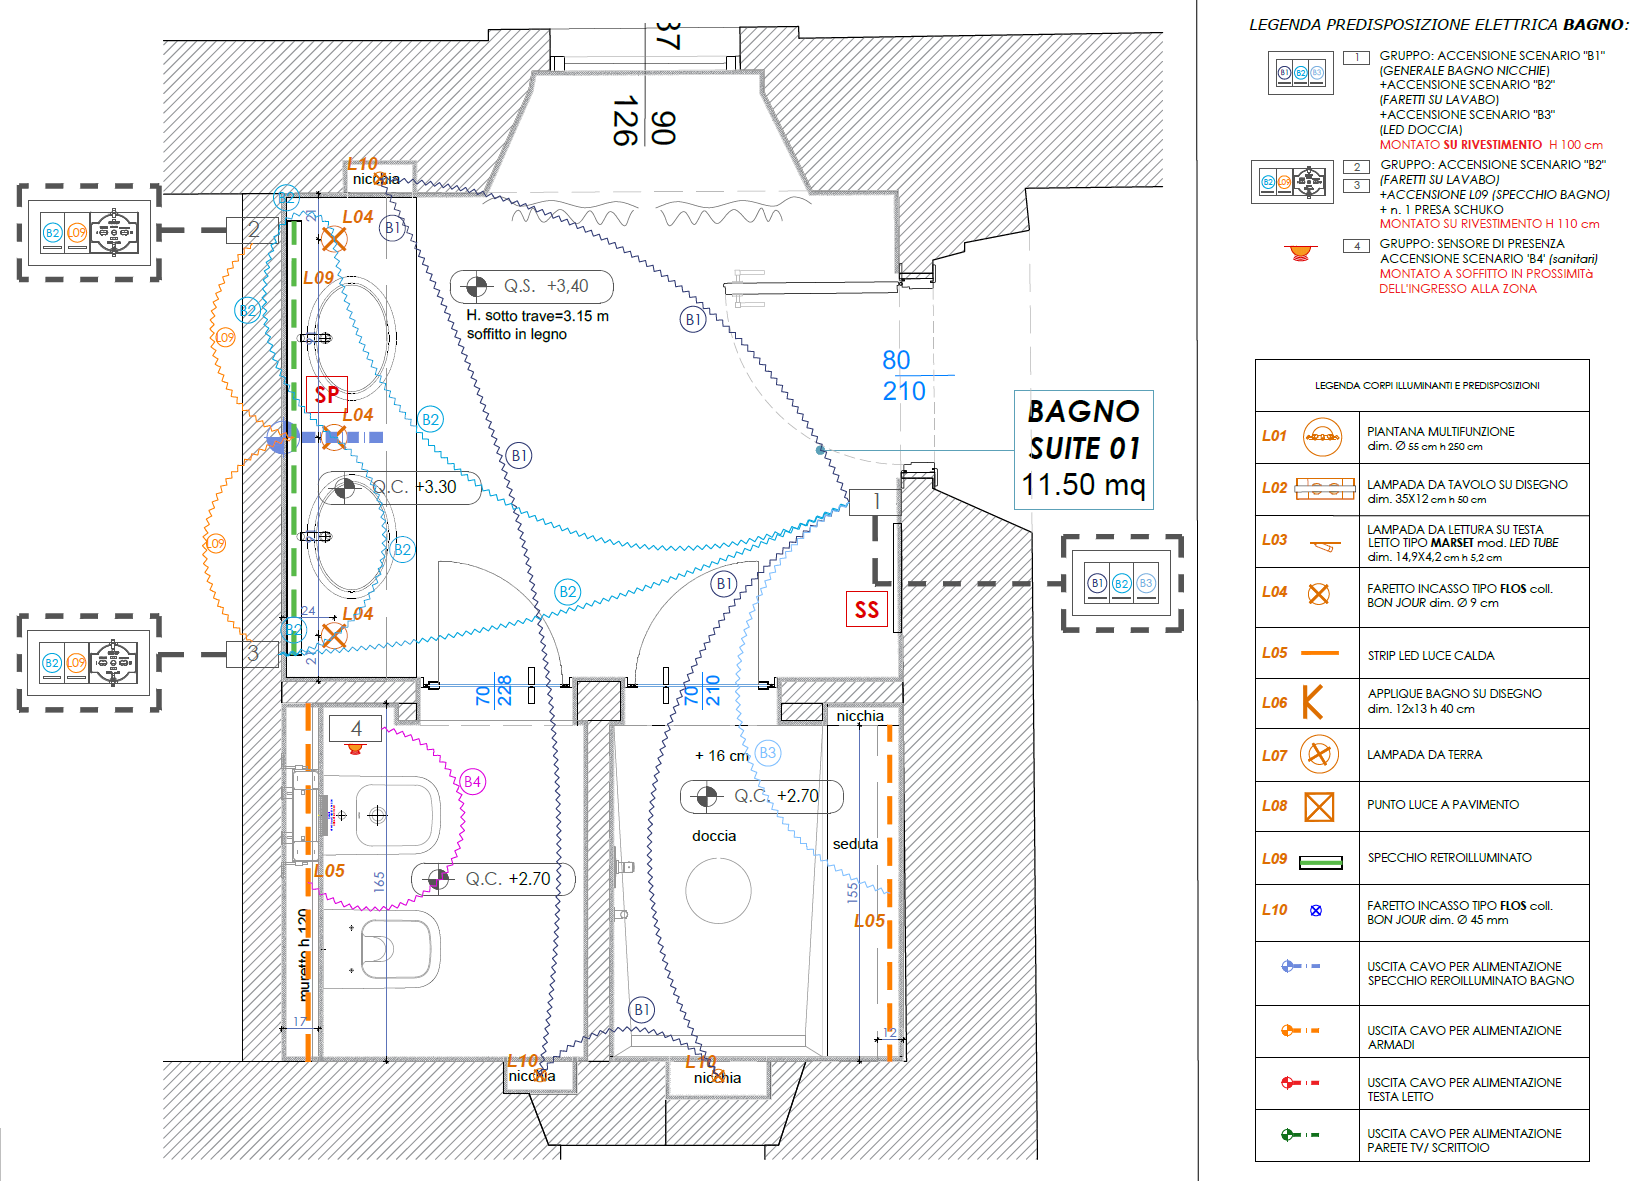Image resolution: width=1643 pixels, height=1181 pixels.
Task: Click the L04 recessed spotlight legend symbol
Action: [x=1319, y=594]
